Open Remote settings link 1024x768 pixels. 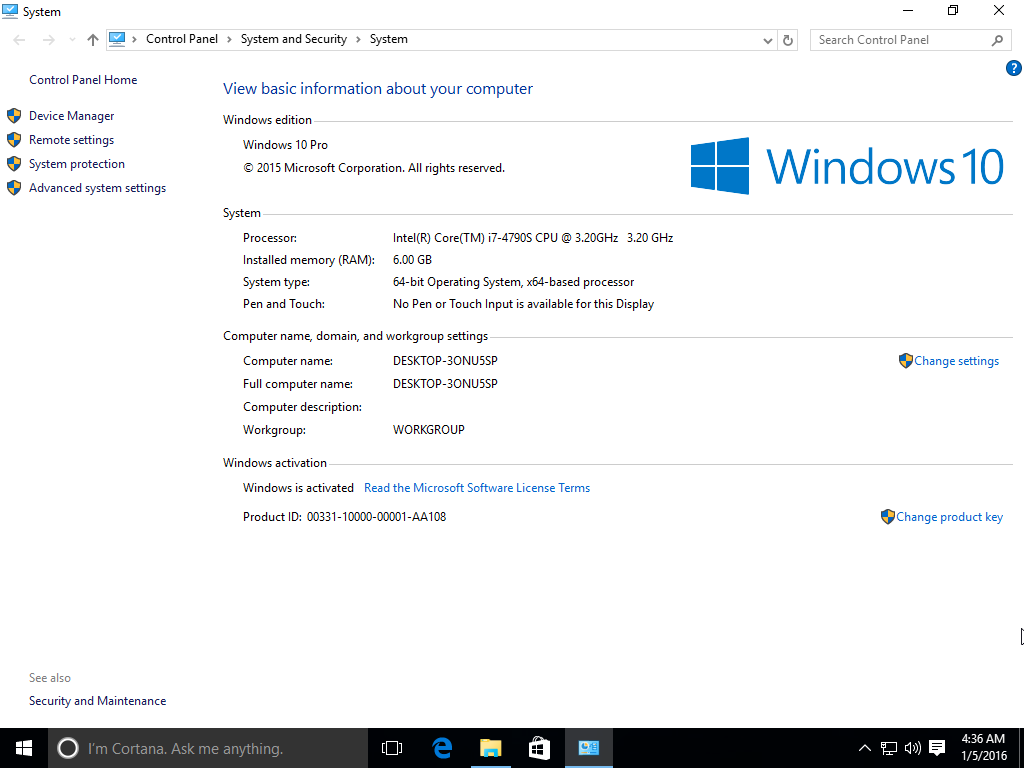[71, 140]
